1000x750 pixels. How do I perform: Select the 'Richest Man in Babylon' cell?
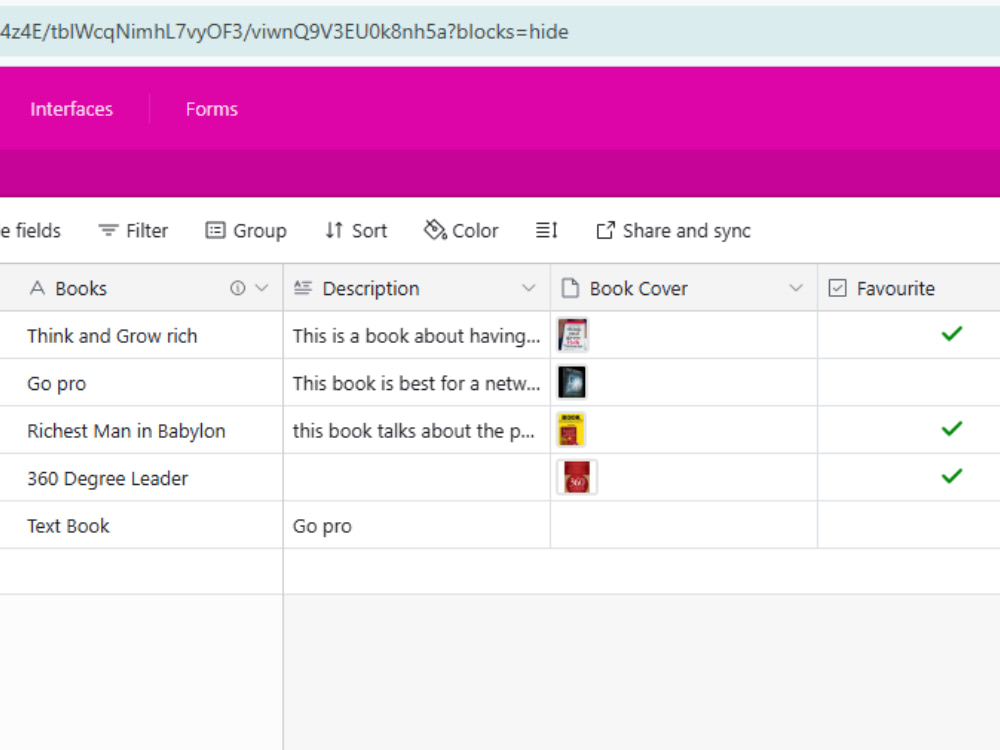[142, 430]
